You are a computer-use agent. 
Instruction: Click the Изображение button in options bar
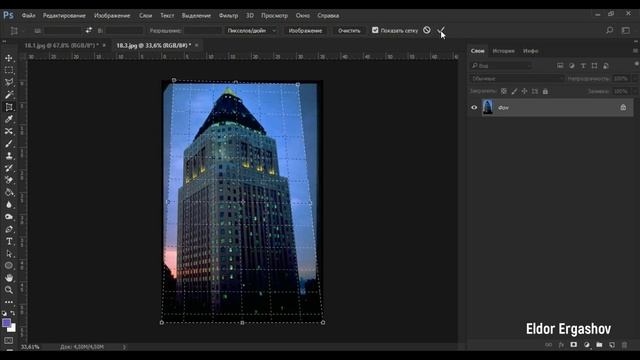coord(305,31)
